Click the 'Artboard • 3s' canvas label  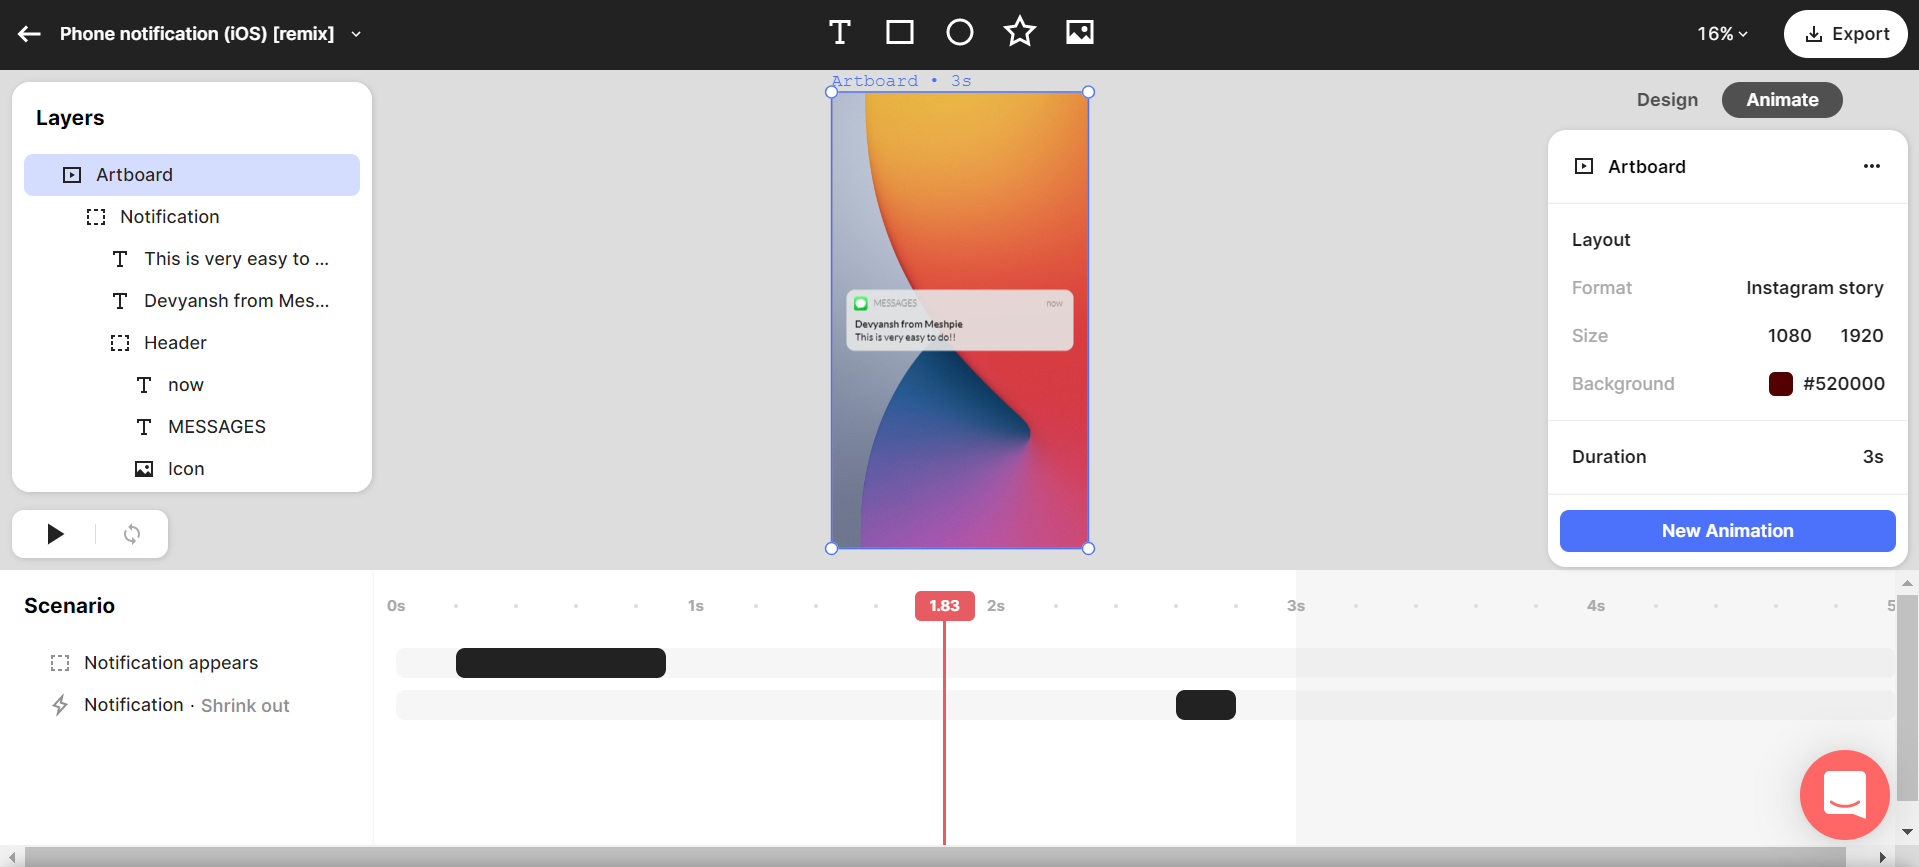coord(901,81)
